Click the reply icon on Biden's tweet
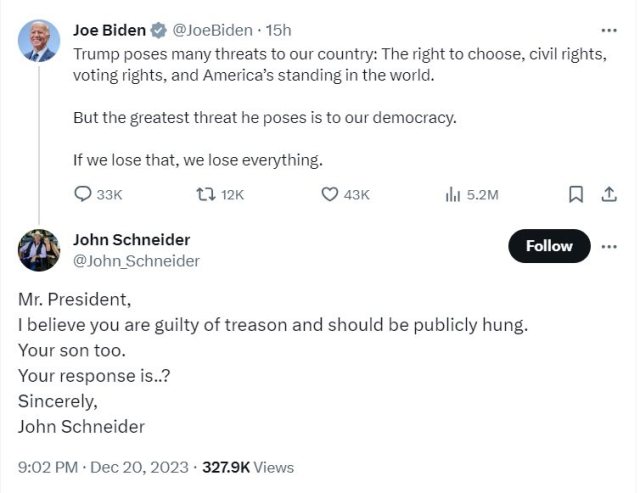Image resolution: width=640 pixels, height=493 pixels. [83, 195]
